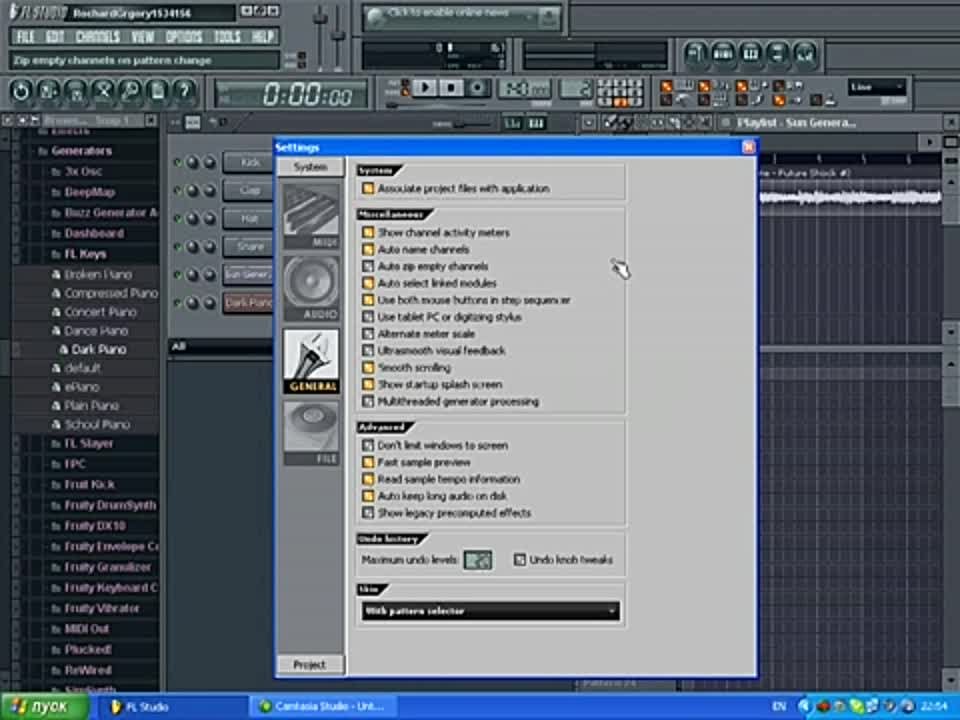Open the FILE settings page icon
Screen dimensions: 960x720
click(311, 433)
